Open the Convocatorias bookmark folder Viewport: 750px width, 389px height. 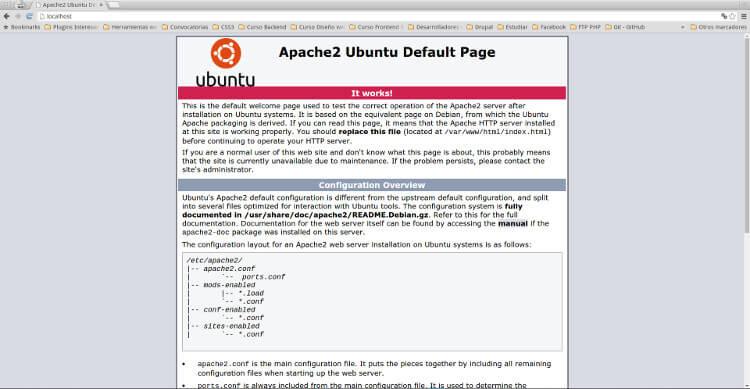click(x=185, y=27)
